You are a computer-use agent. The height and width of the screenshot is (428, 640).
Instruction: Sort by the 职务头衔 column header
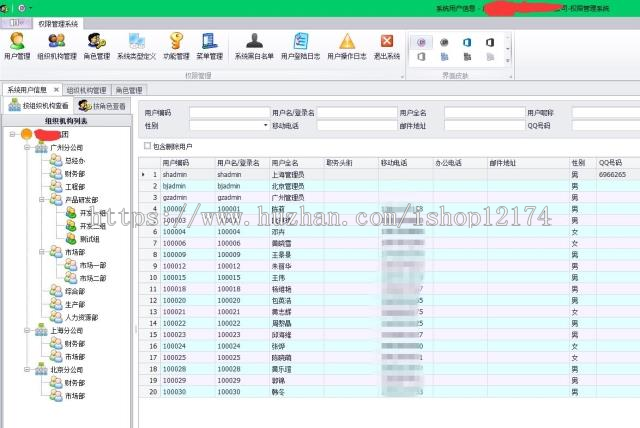click(351, 162)
